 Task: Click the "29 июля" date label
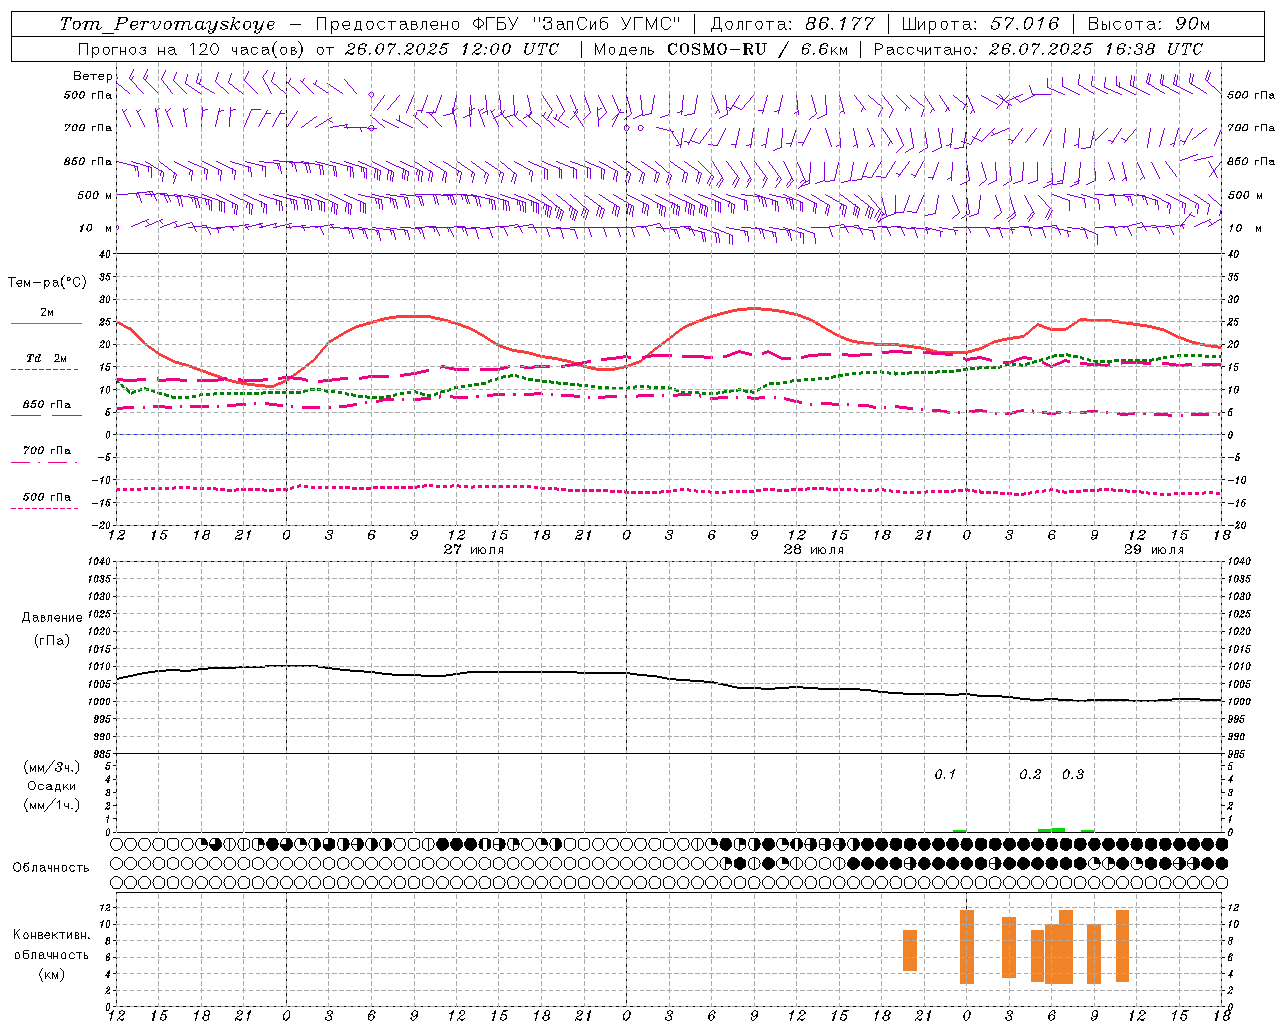tap(1154, 550)
